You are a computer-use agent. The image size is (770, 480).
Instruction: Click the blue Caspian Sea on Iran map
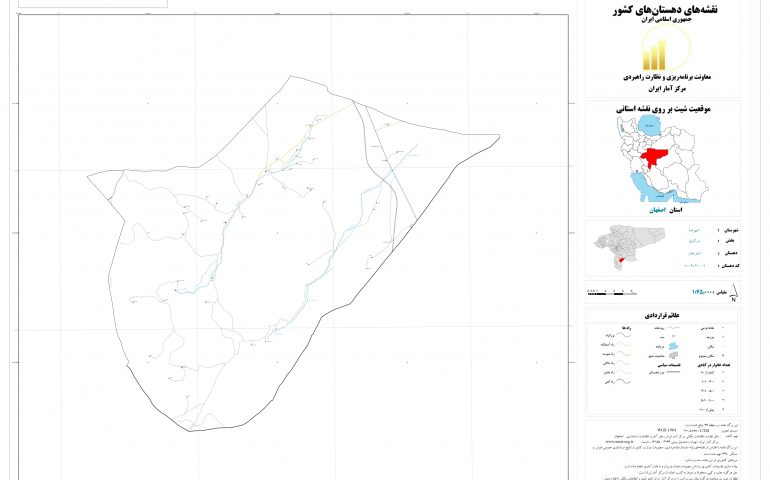coord(649,126)
